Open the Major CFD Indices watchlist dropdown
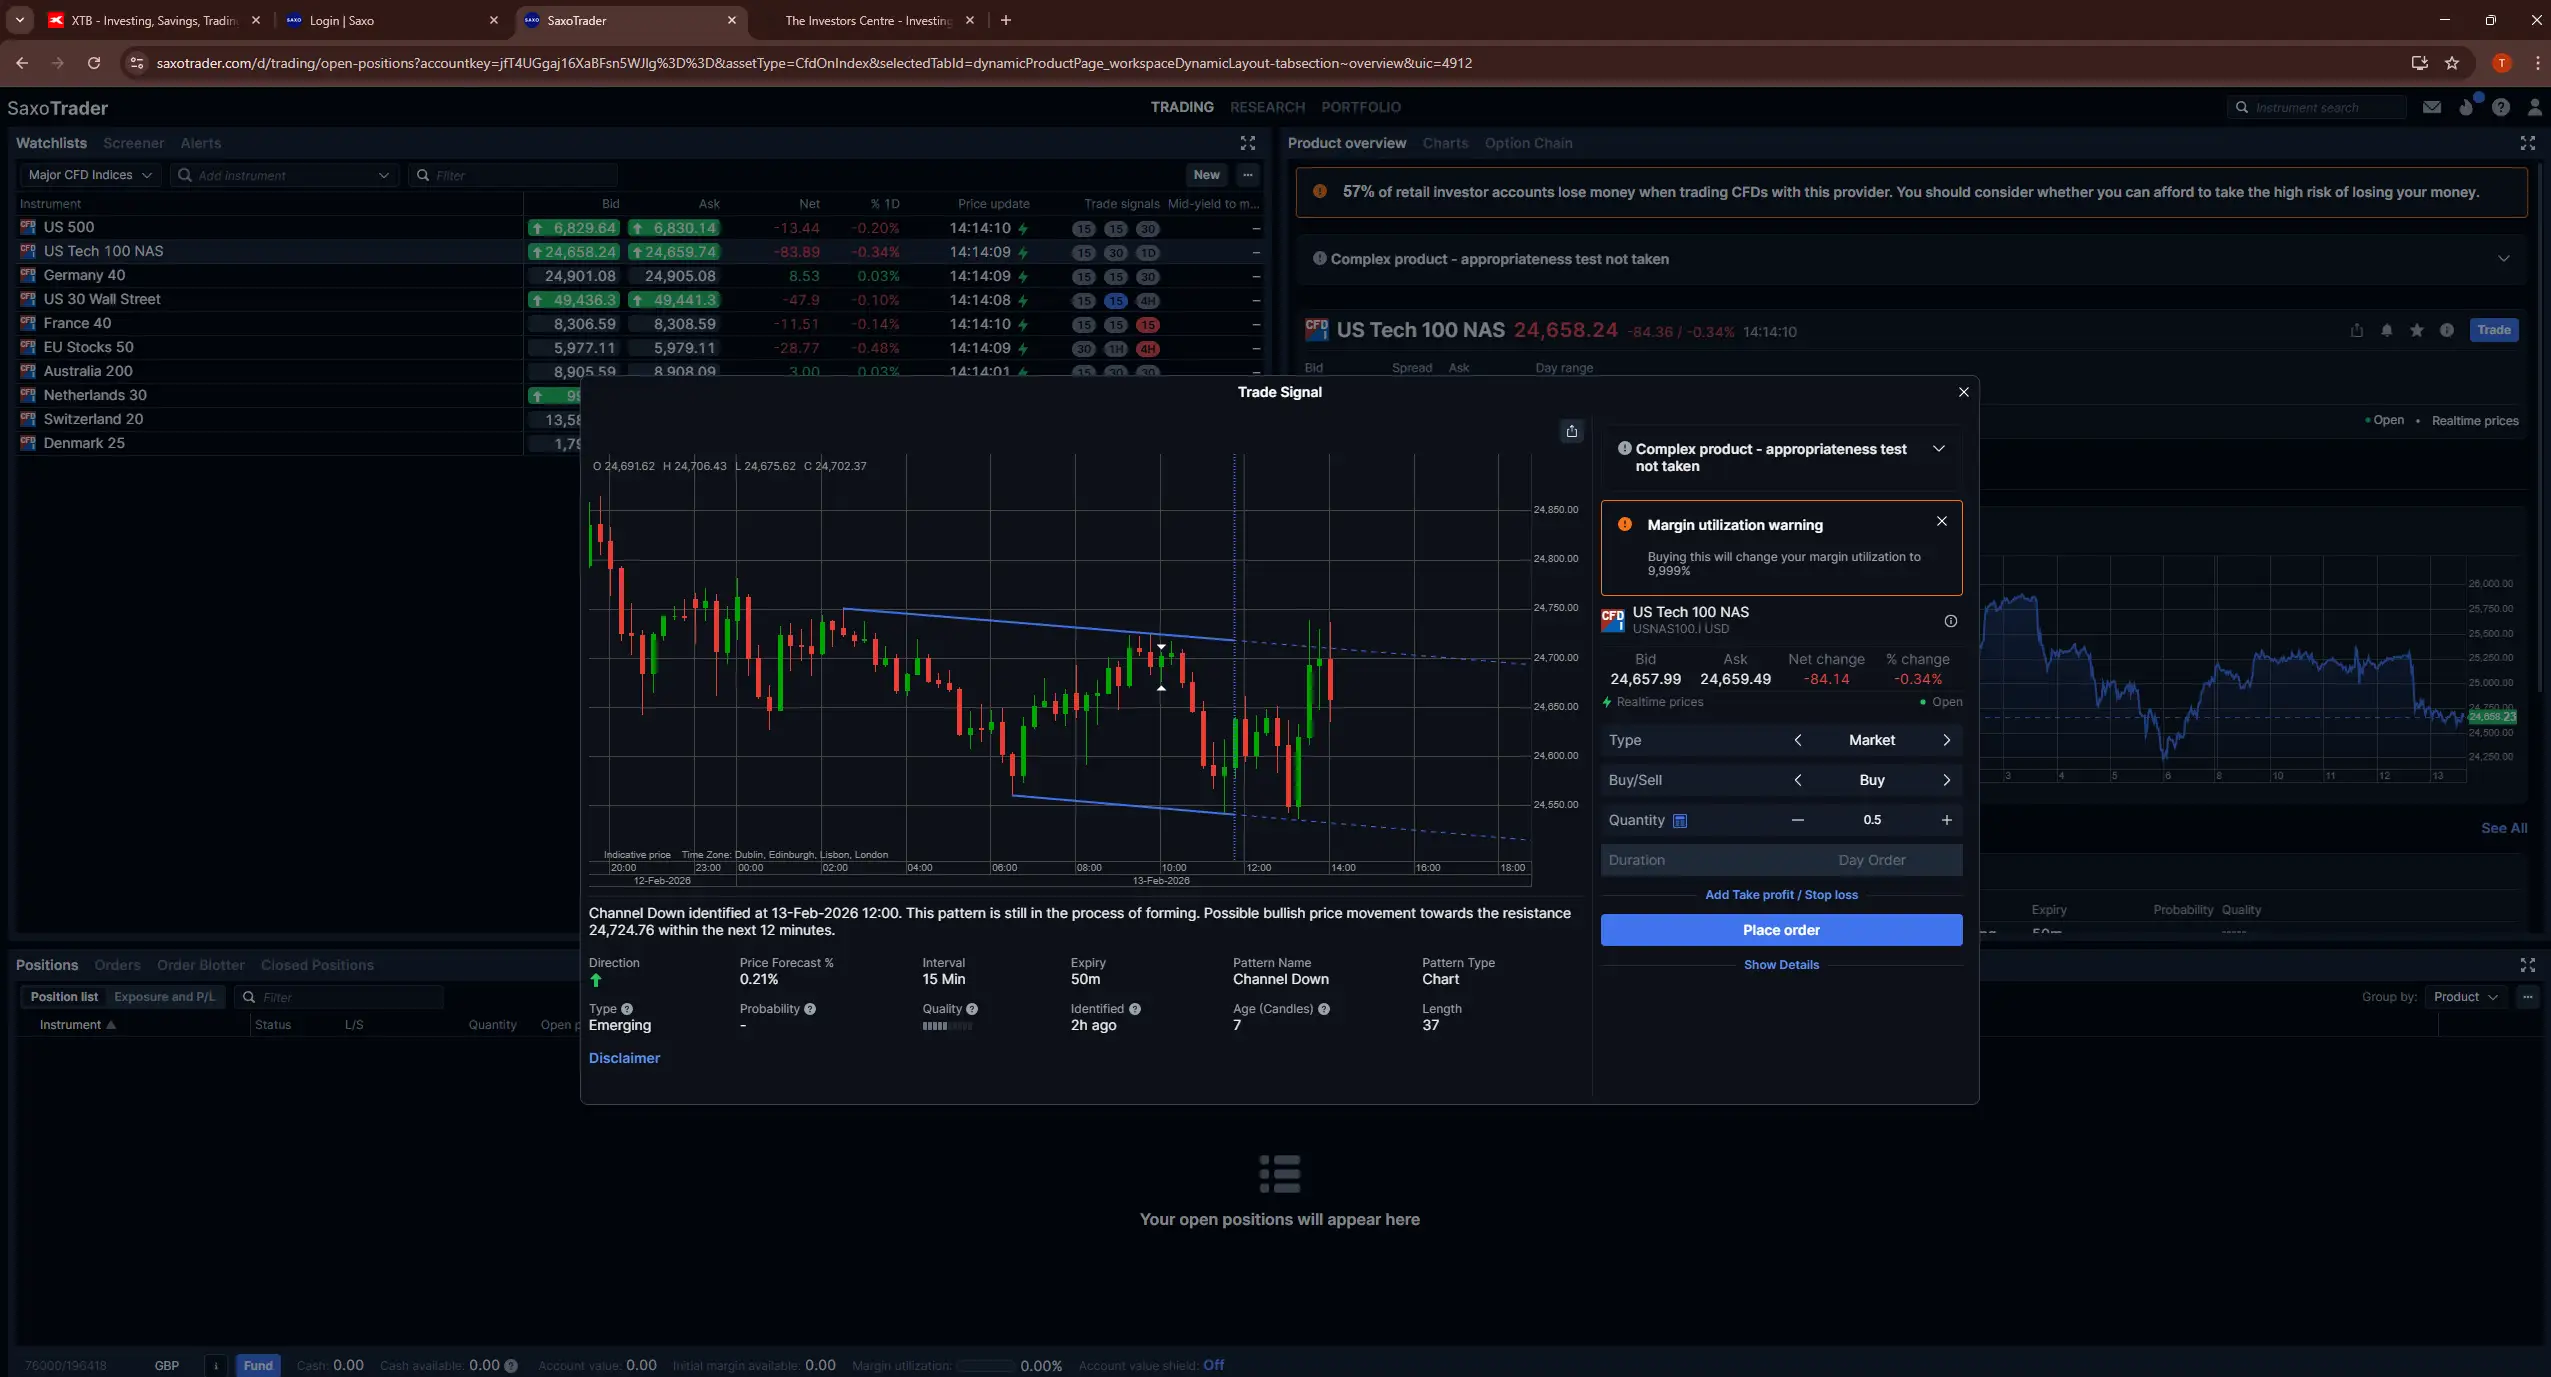The image size is (2551, 1377). pyautogui.click(x=89, y=174)
